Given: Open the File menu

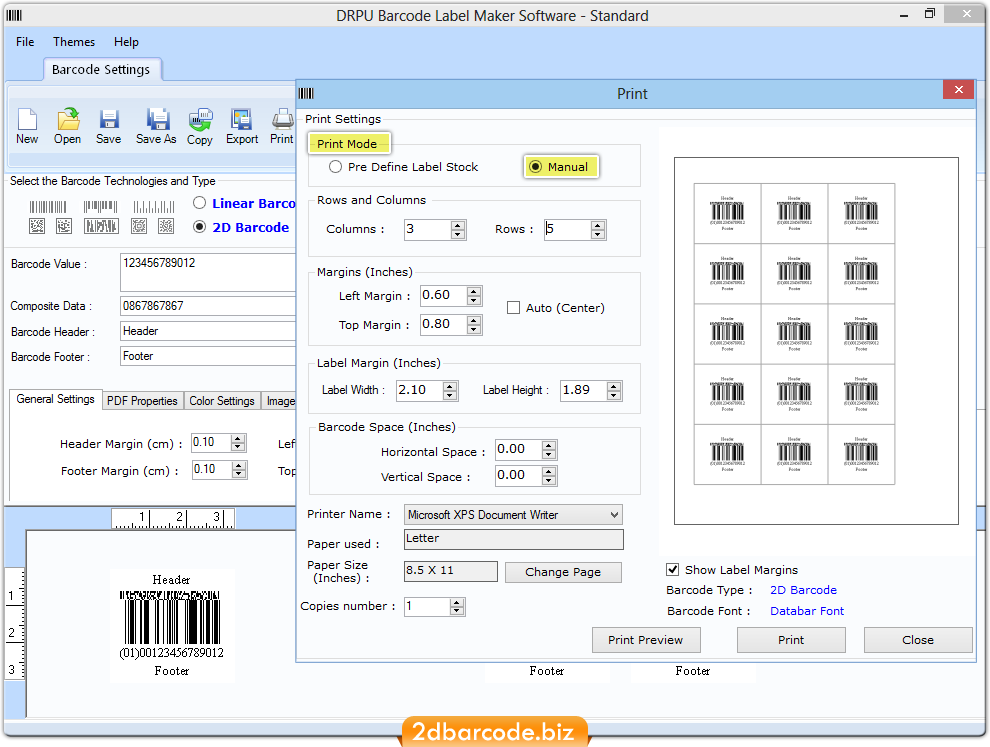Looking at the screenshot, I should (25, 42).
